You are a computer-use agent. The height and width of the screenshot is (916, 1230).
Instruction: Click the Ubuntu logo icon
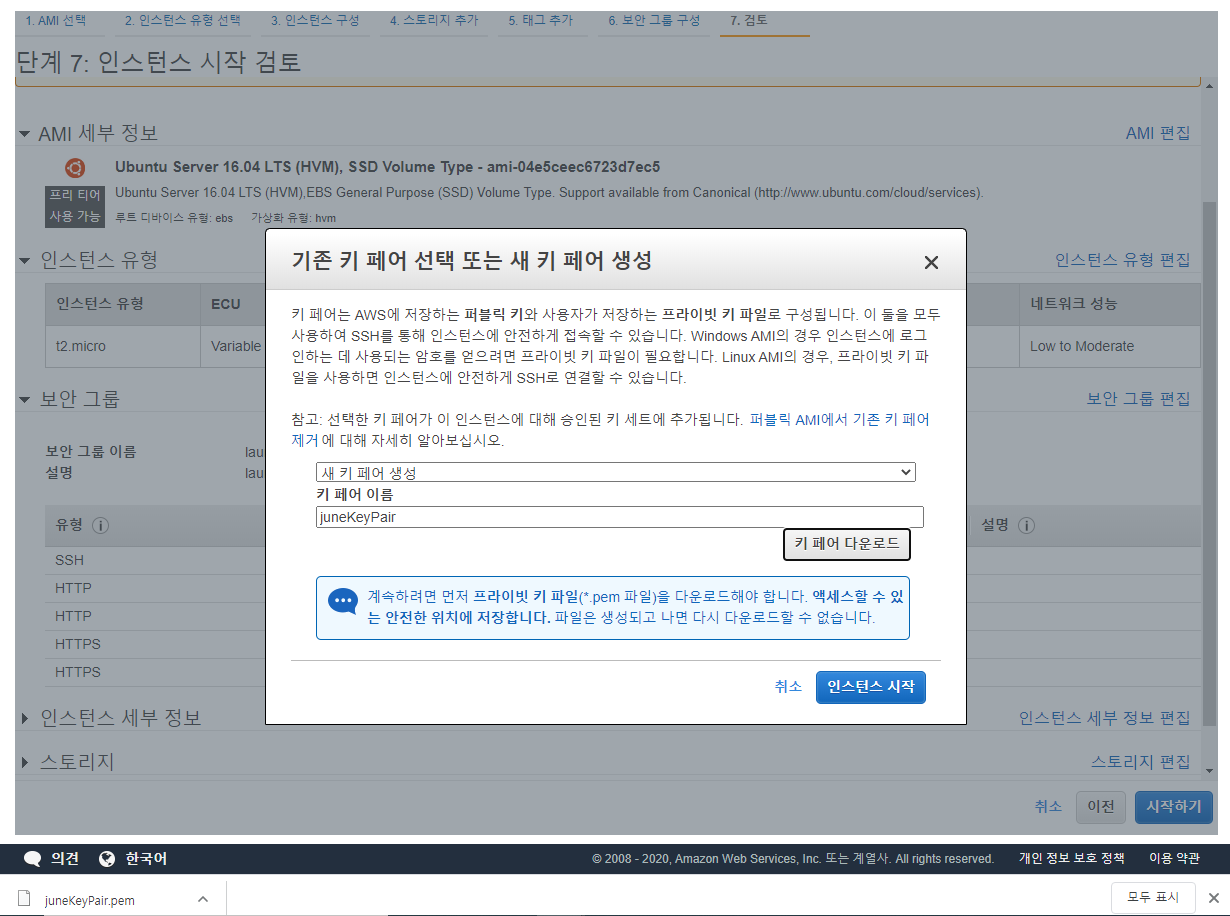(75, 167)
